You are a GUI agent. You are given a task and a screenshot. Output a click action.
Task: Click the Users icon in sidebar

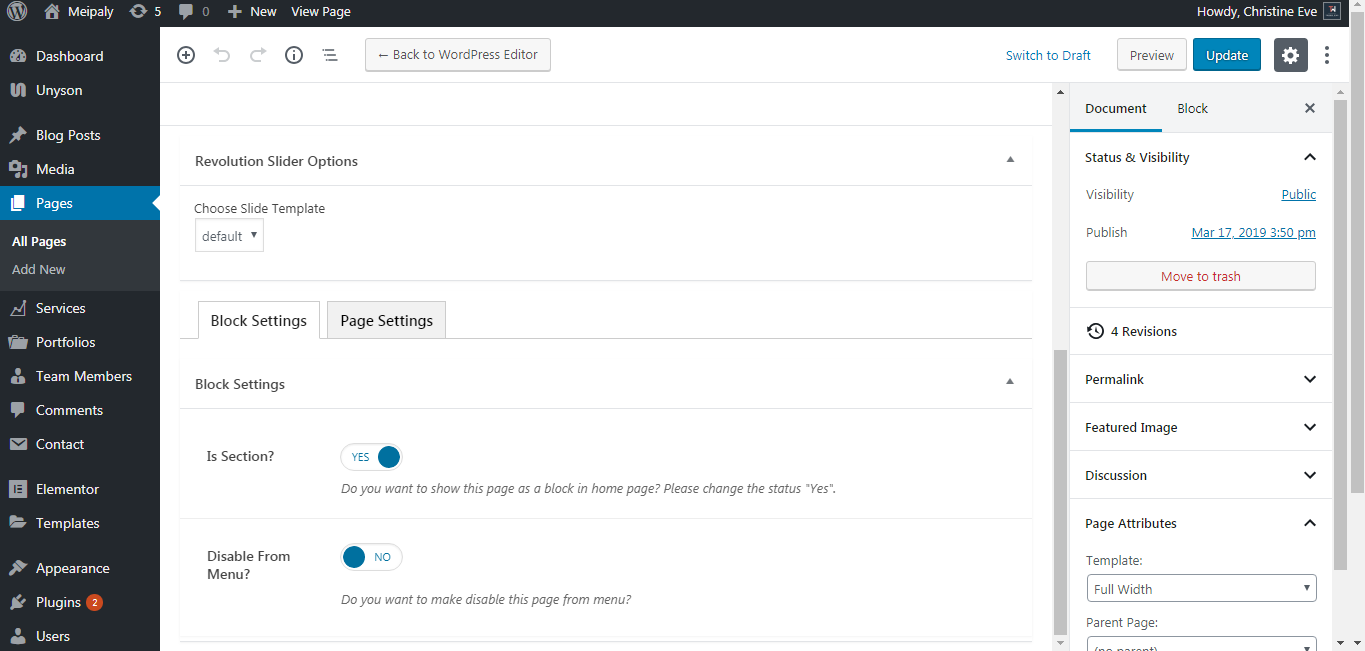click(x=18, y=636)
